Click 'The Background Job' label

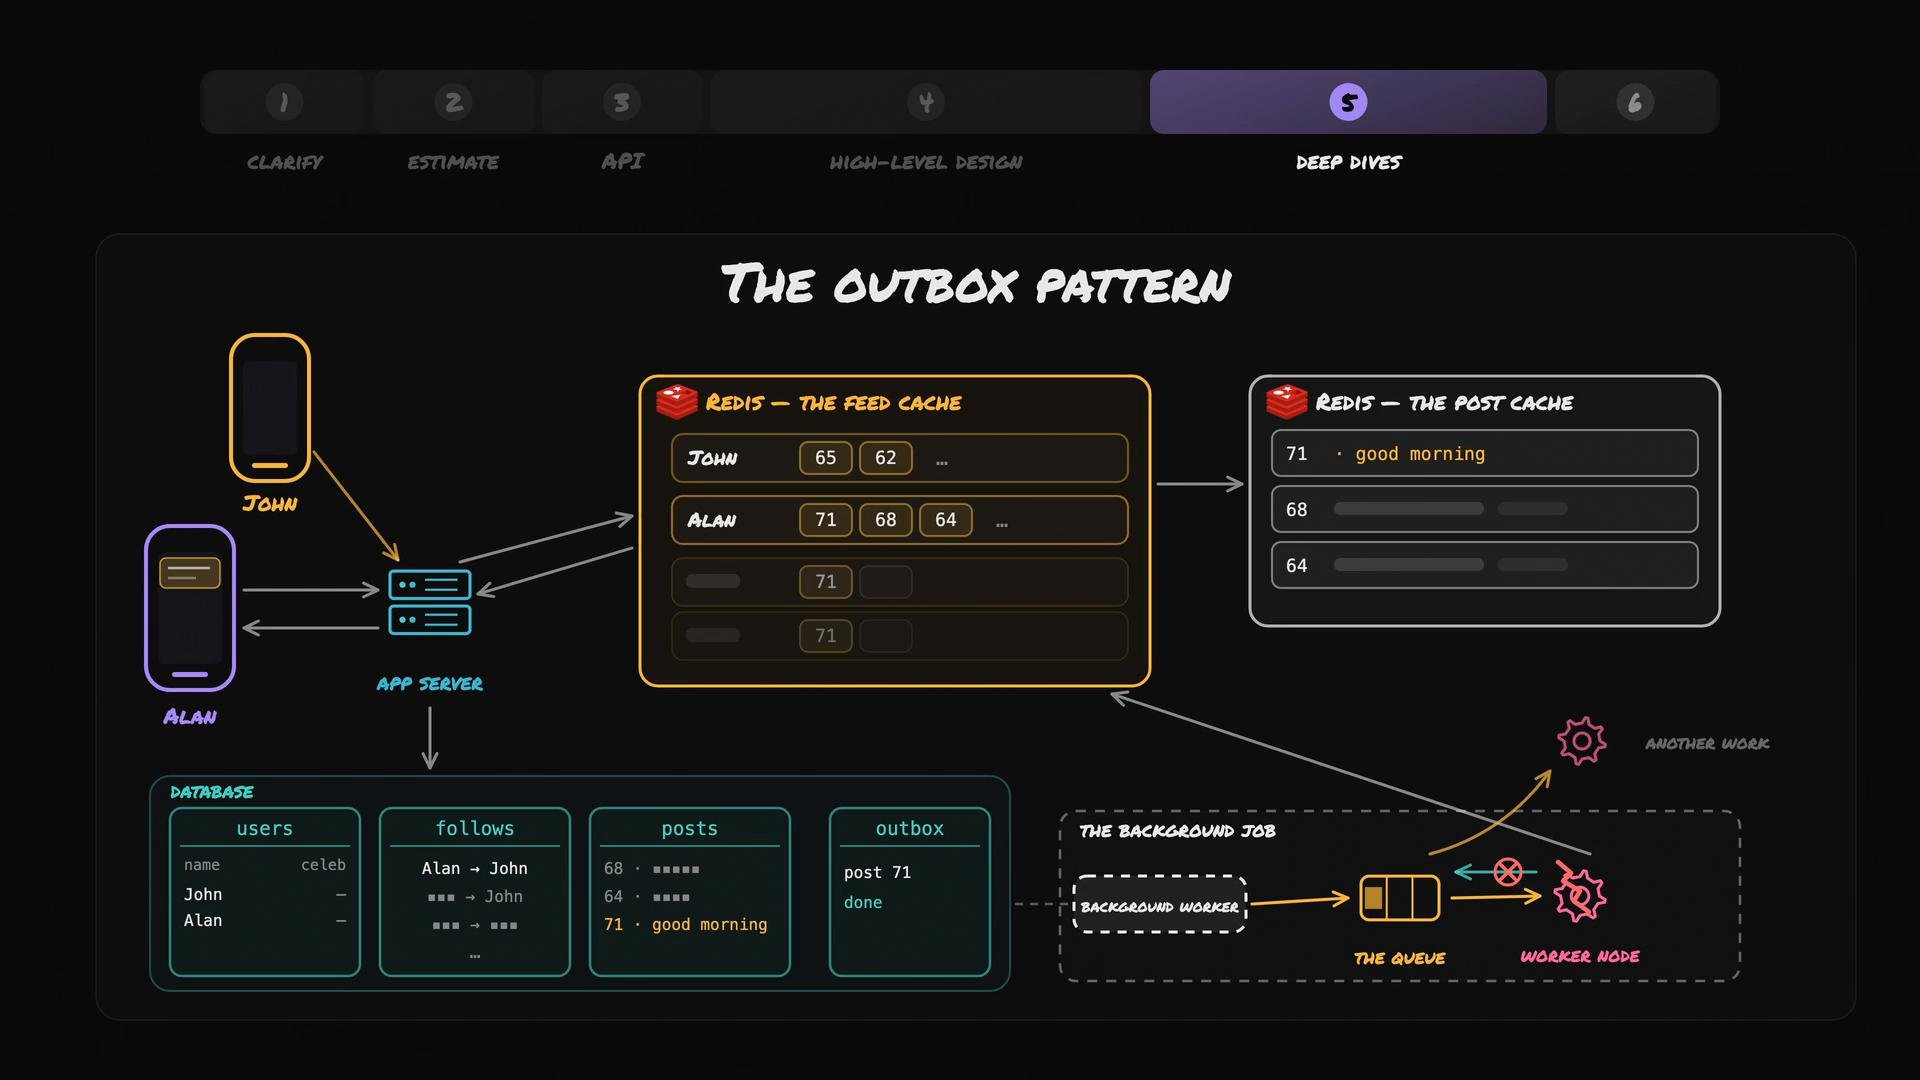click(1177, 831)
